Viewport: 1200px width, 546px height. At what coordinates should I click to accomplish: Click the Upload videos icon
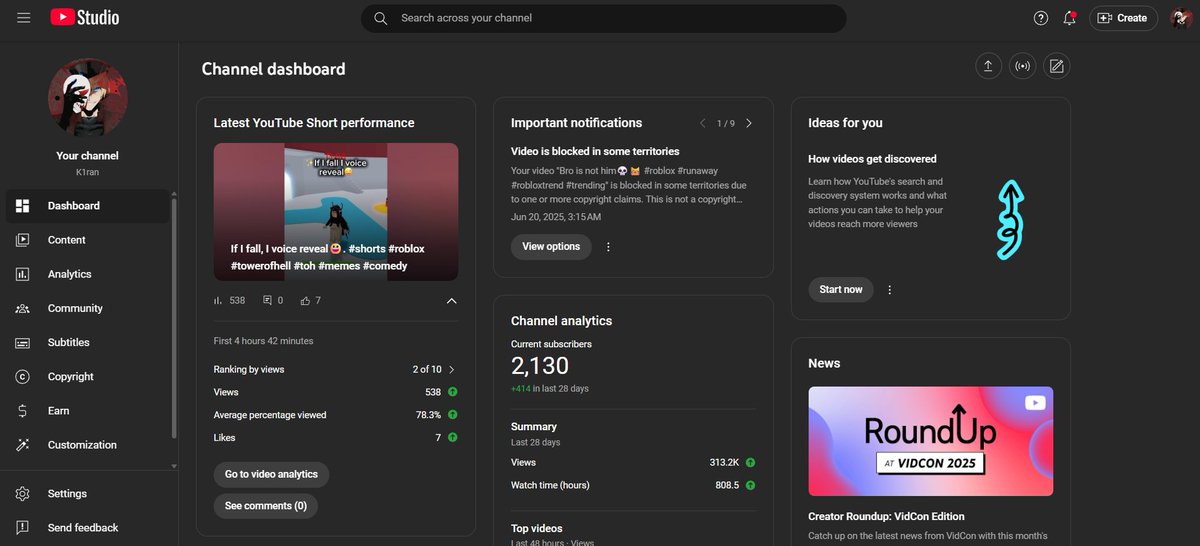coord(988,67)
